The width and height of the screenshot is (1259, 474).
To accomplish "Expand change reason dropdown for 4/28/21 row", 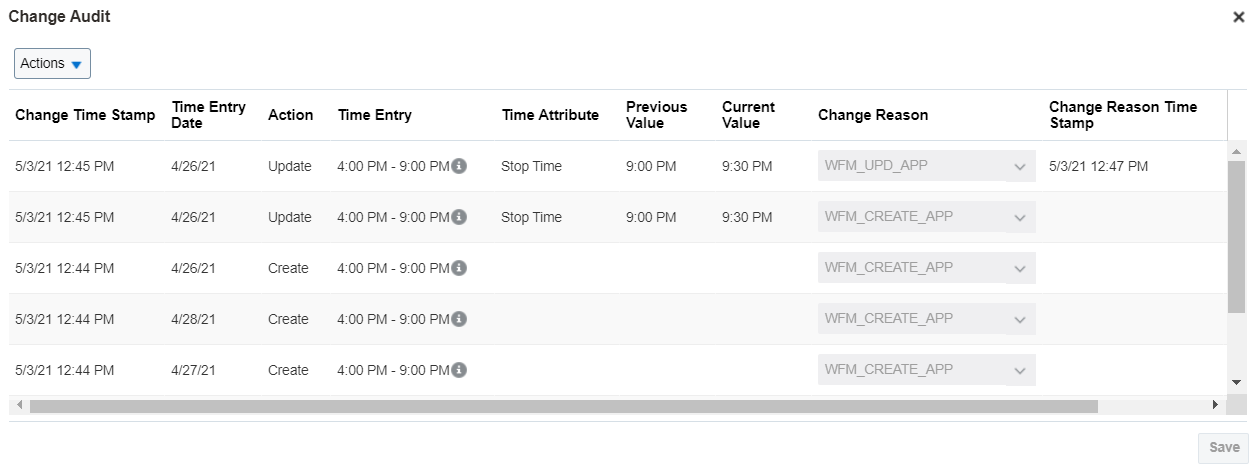I will (x=1019, y=319).
